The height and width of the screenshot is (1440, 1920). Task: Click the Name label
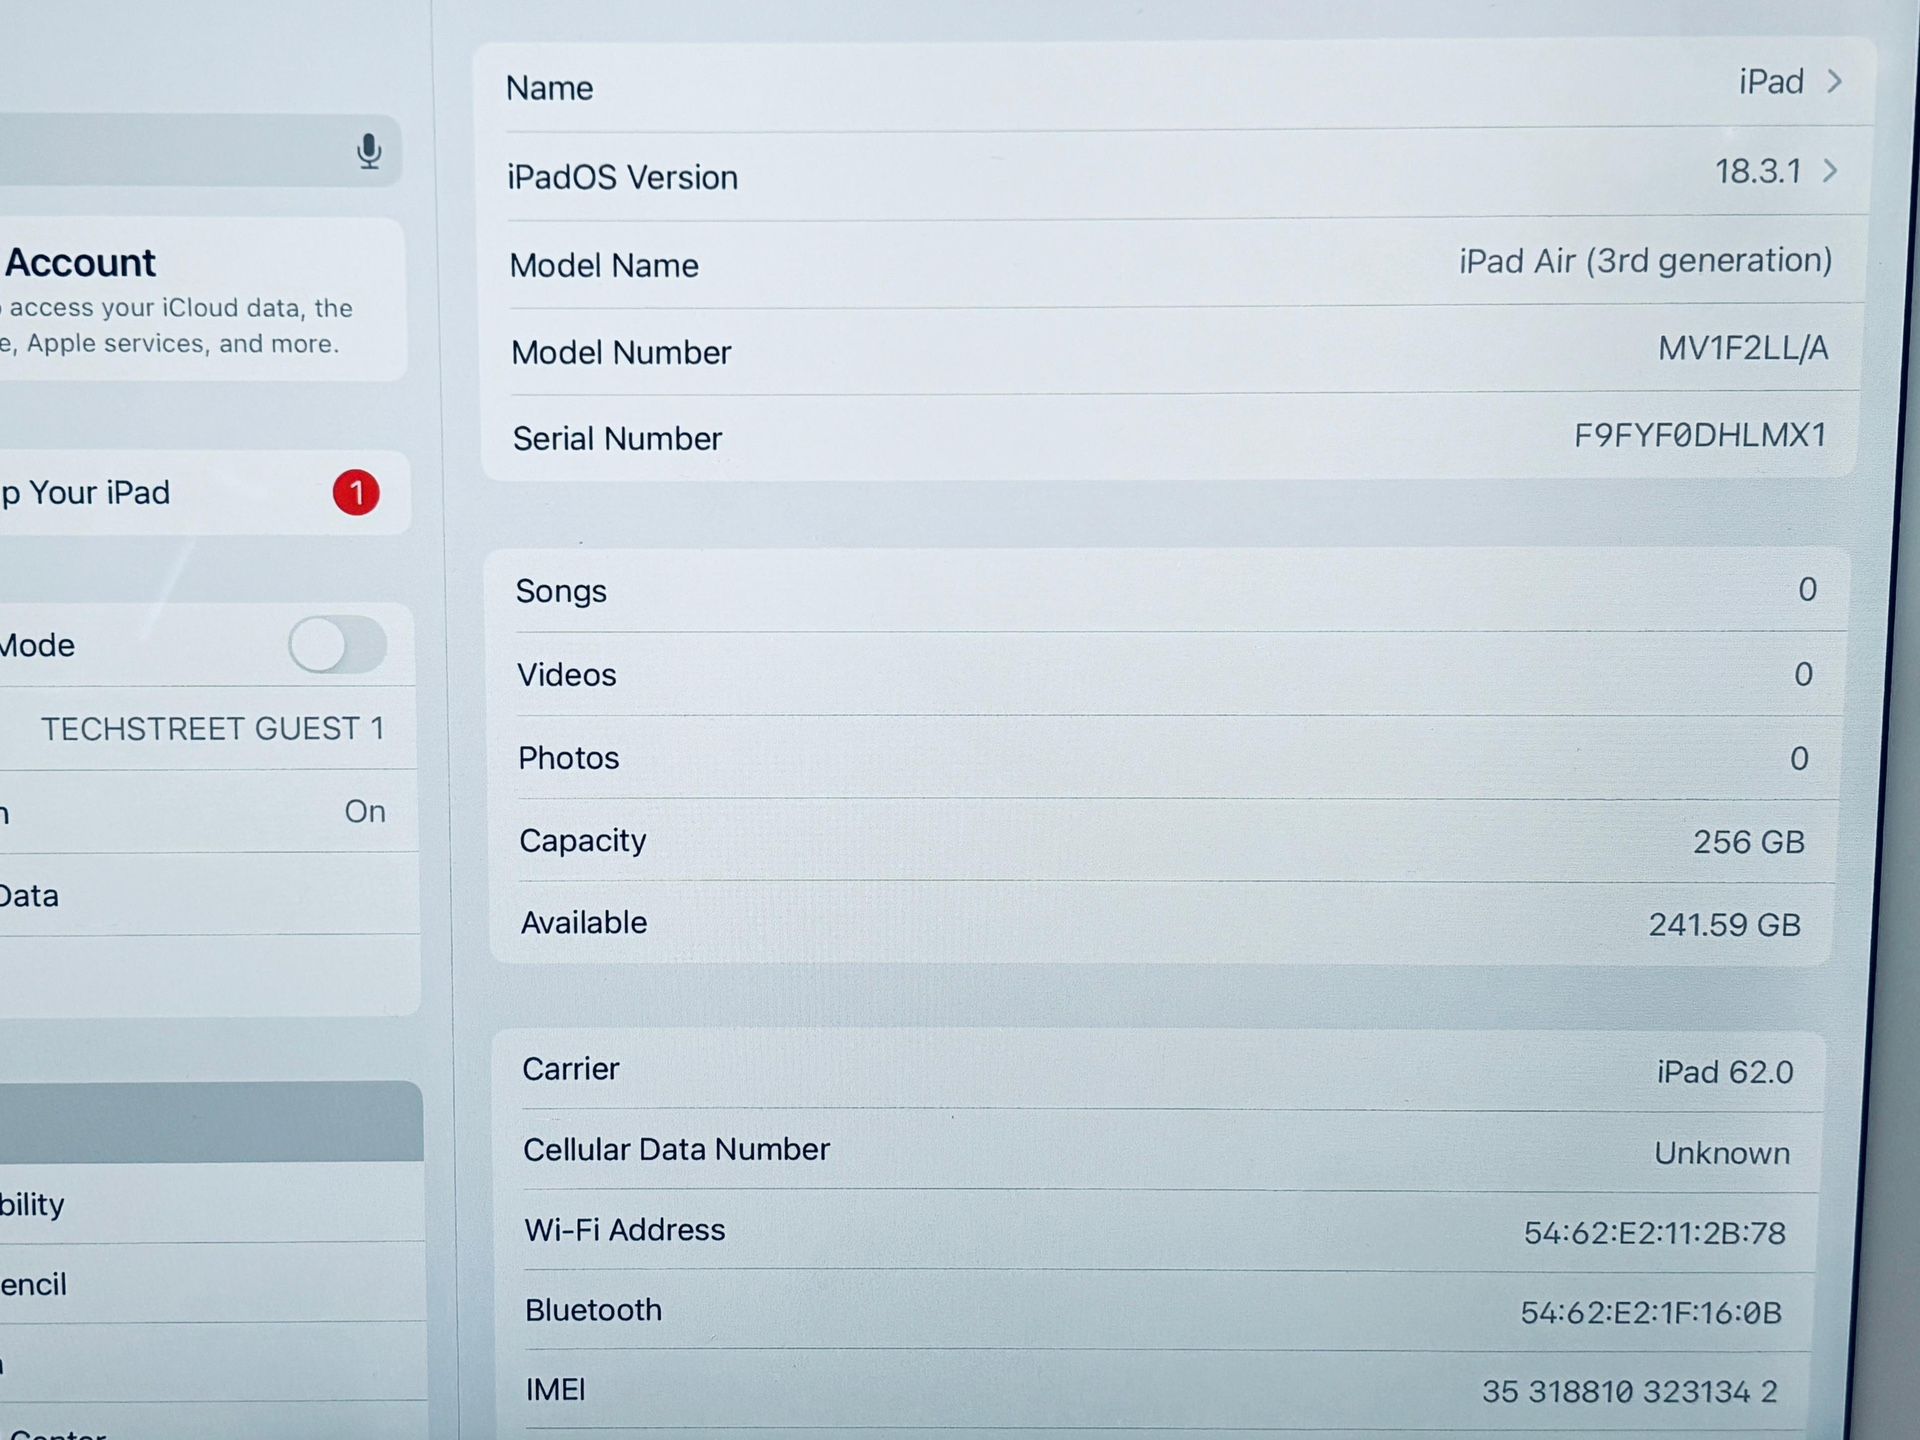point(549,88)
